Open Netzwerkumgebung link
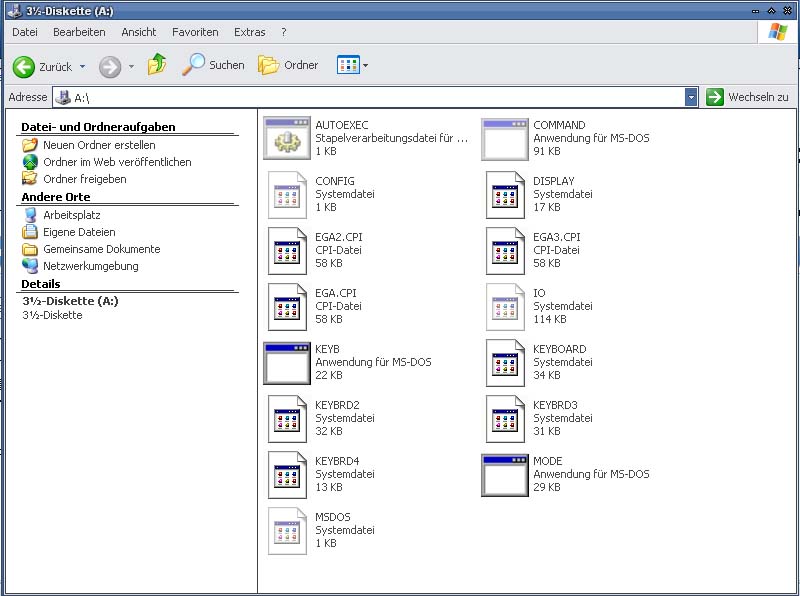 (x=91, y=266)
